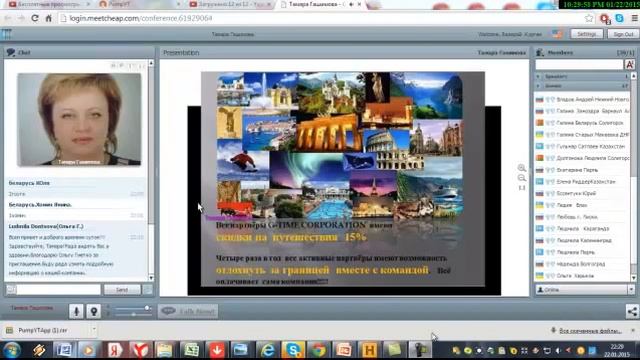
Task: Open Internet Explorer from the taskbar
Action: tap(267, 350)
